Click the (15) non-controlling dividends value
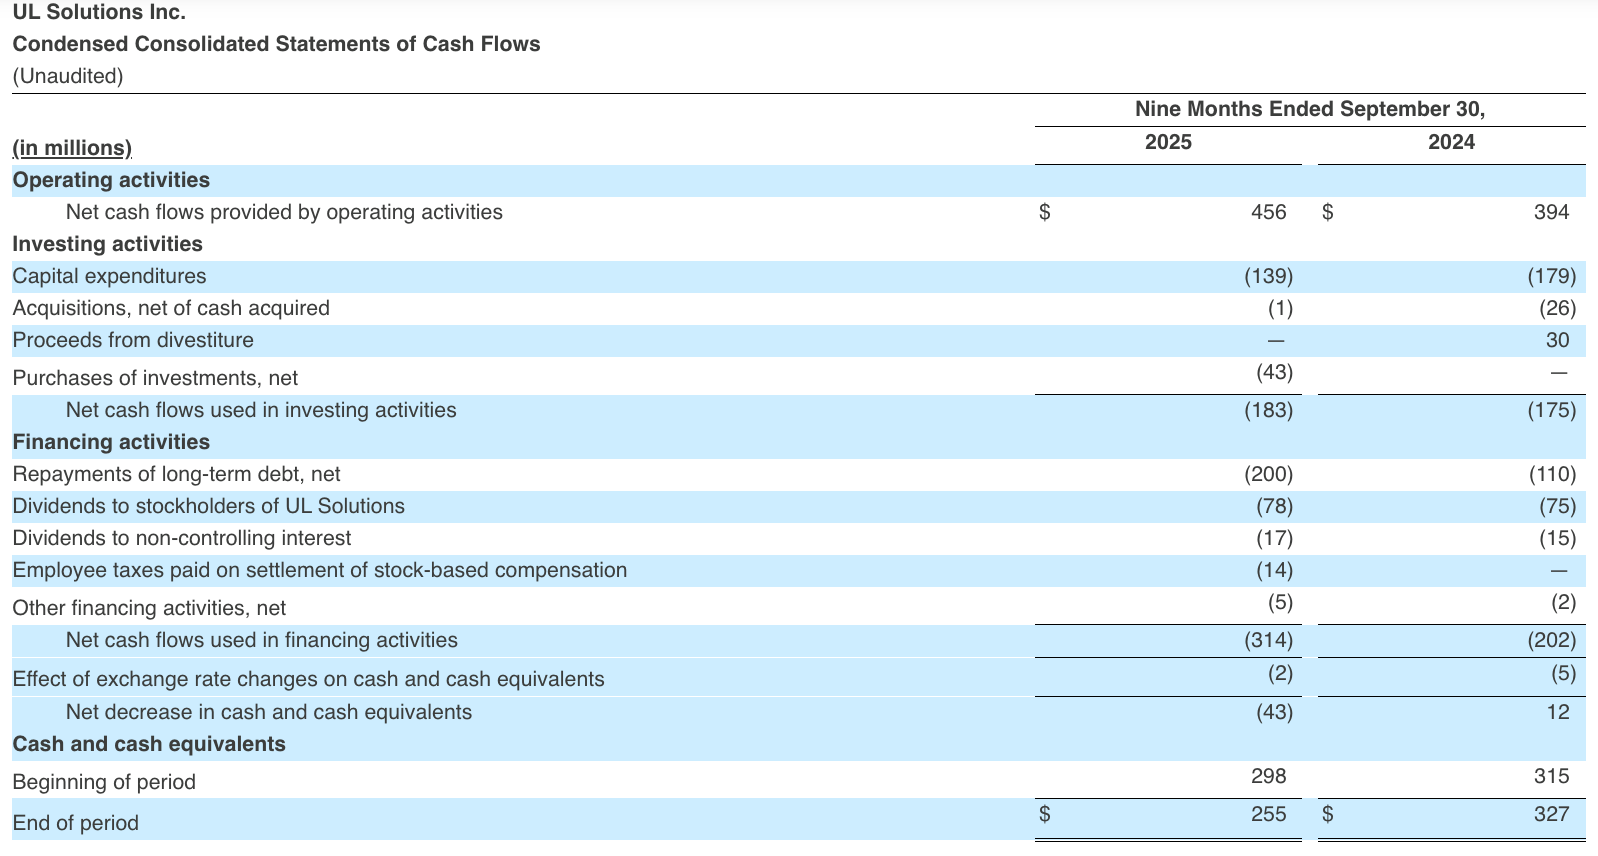 coord(1558,538)
